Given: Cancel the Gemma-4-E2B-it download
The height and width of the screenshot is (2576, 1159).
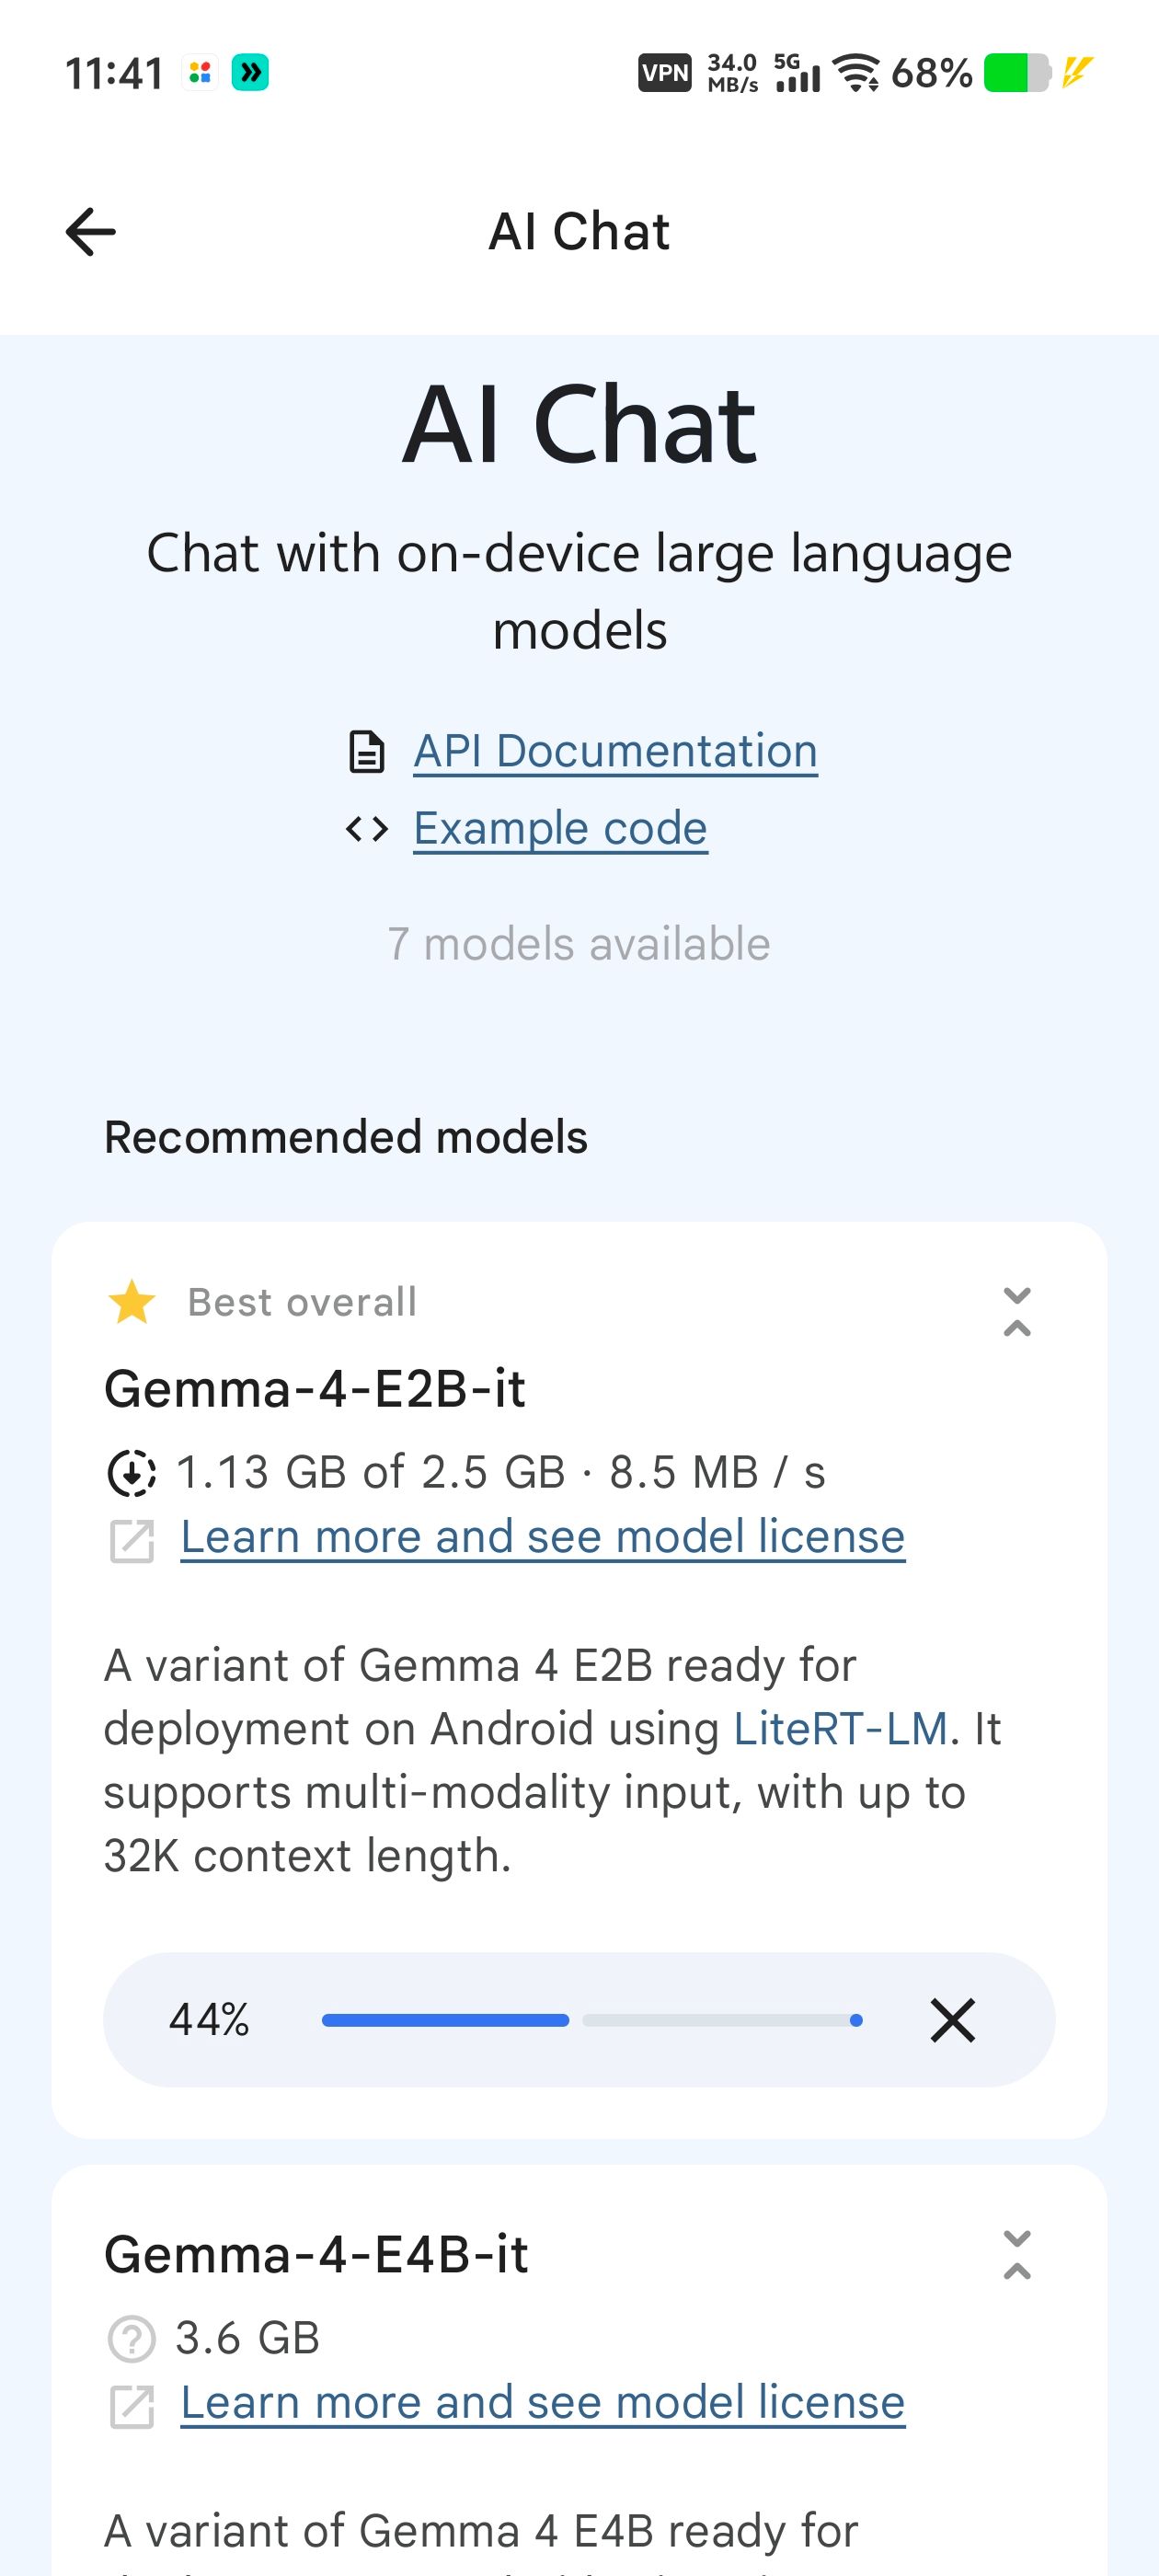Looking at the screenshot, I should pyautogui.click(x=952, y=2020).
